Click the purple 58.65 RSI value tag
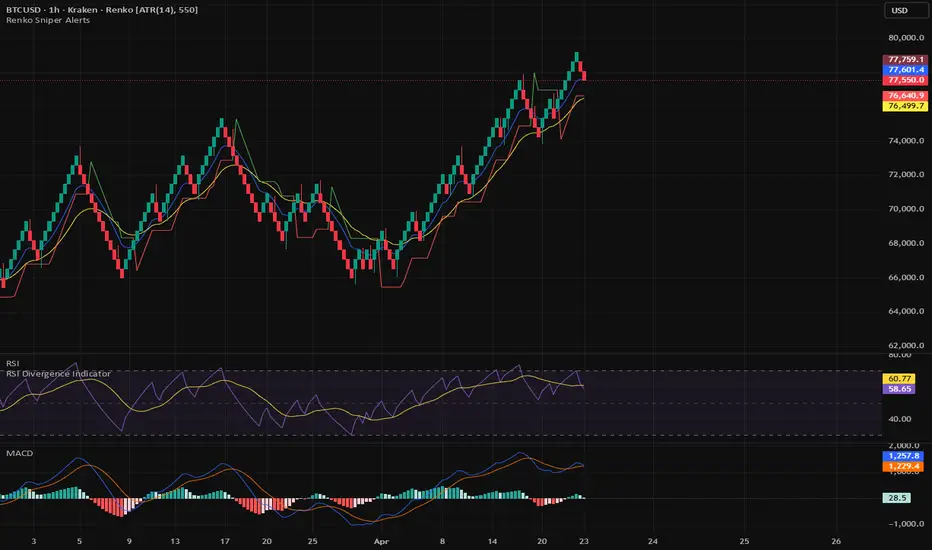The image size is (932, 550). click(899, 389)
